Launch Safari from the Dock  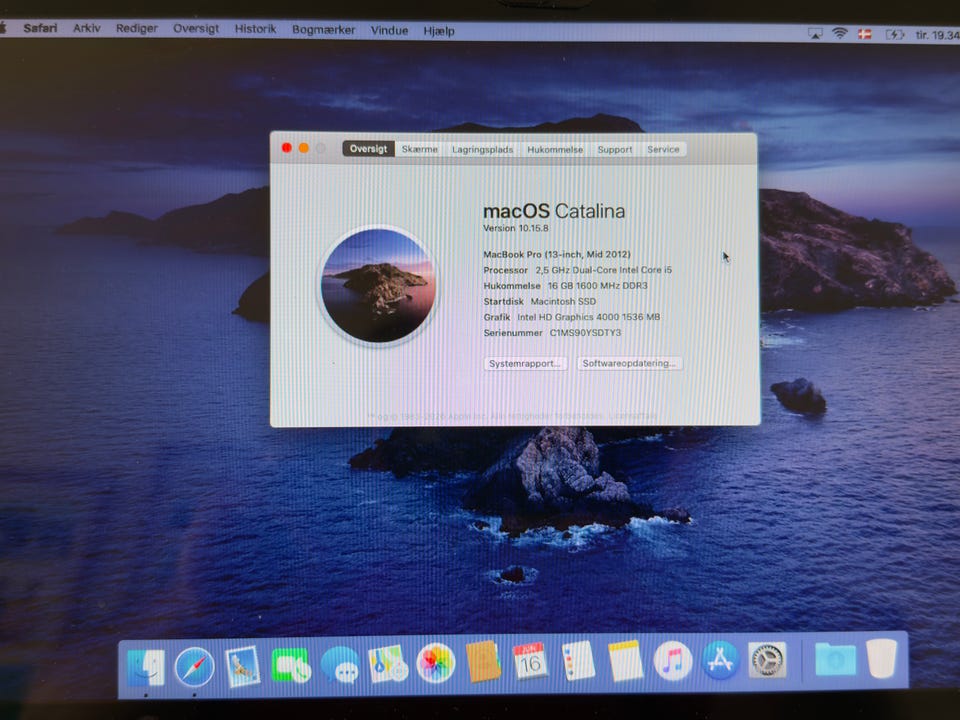pyautogui.click(x=194, y=667)
